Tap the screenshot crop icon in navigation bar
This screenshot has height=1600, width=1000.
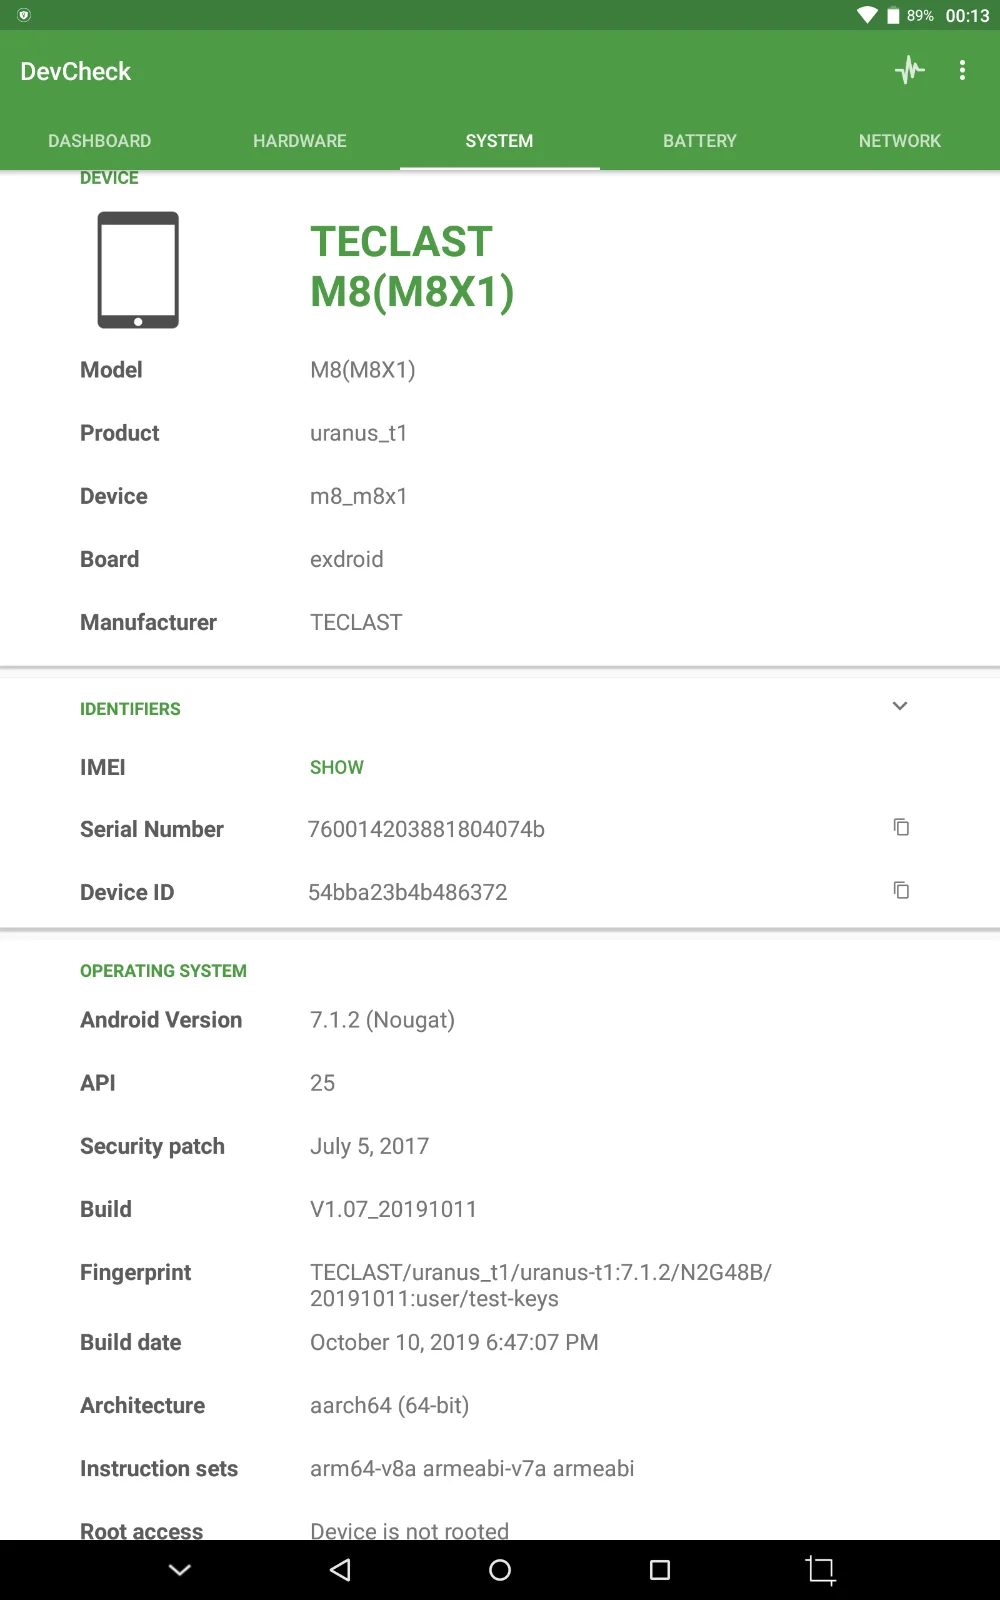point(821,1570)
